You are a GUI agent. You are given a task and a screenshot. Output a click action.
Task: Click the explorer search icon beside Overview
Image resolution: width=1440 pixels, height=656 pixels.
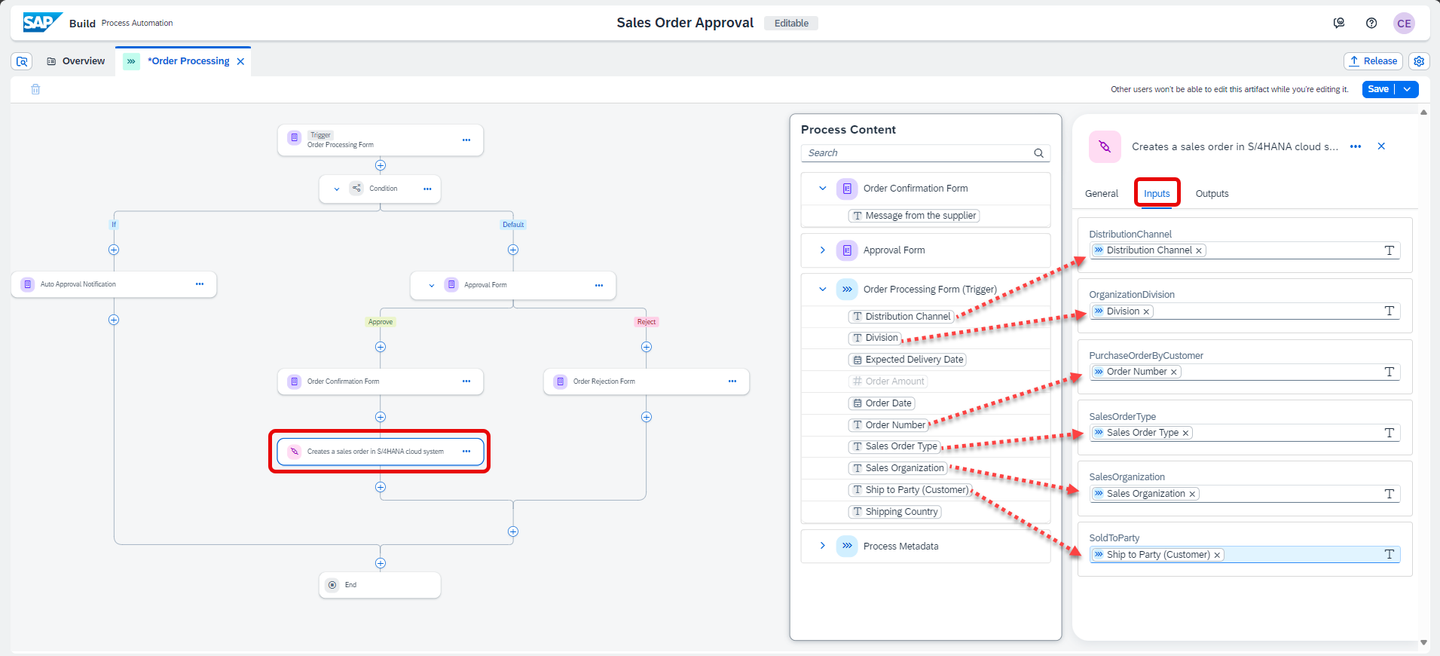point(21,61)
